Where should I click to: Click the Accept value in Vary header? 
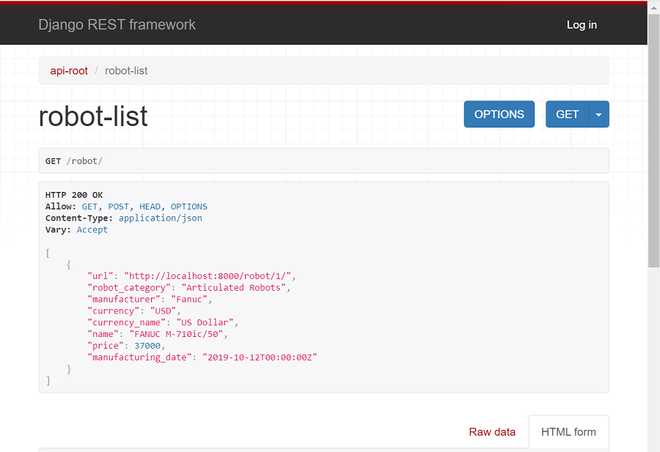click(92, 230)
